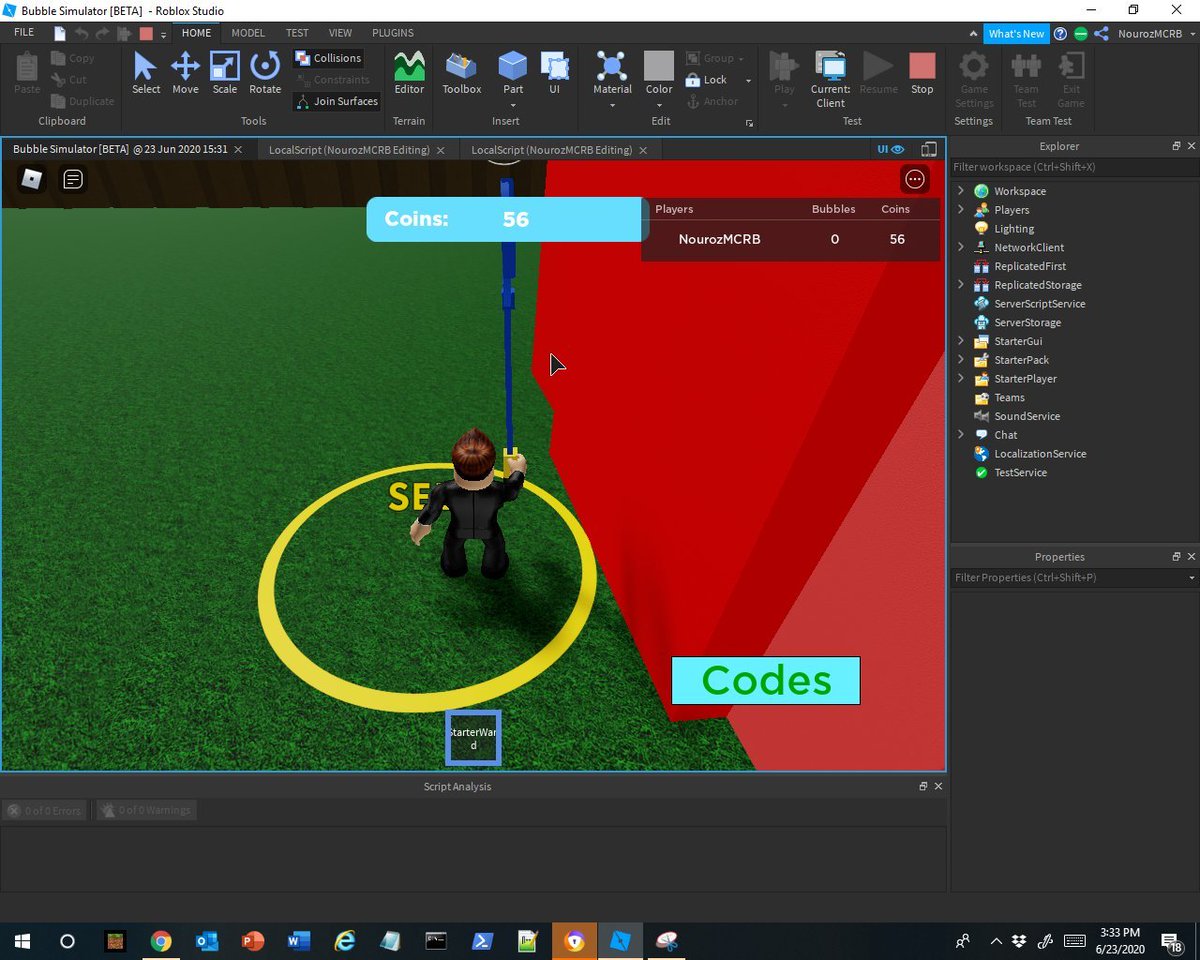
Task: Open the Color dropdown arrow
Action: 659,104
